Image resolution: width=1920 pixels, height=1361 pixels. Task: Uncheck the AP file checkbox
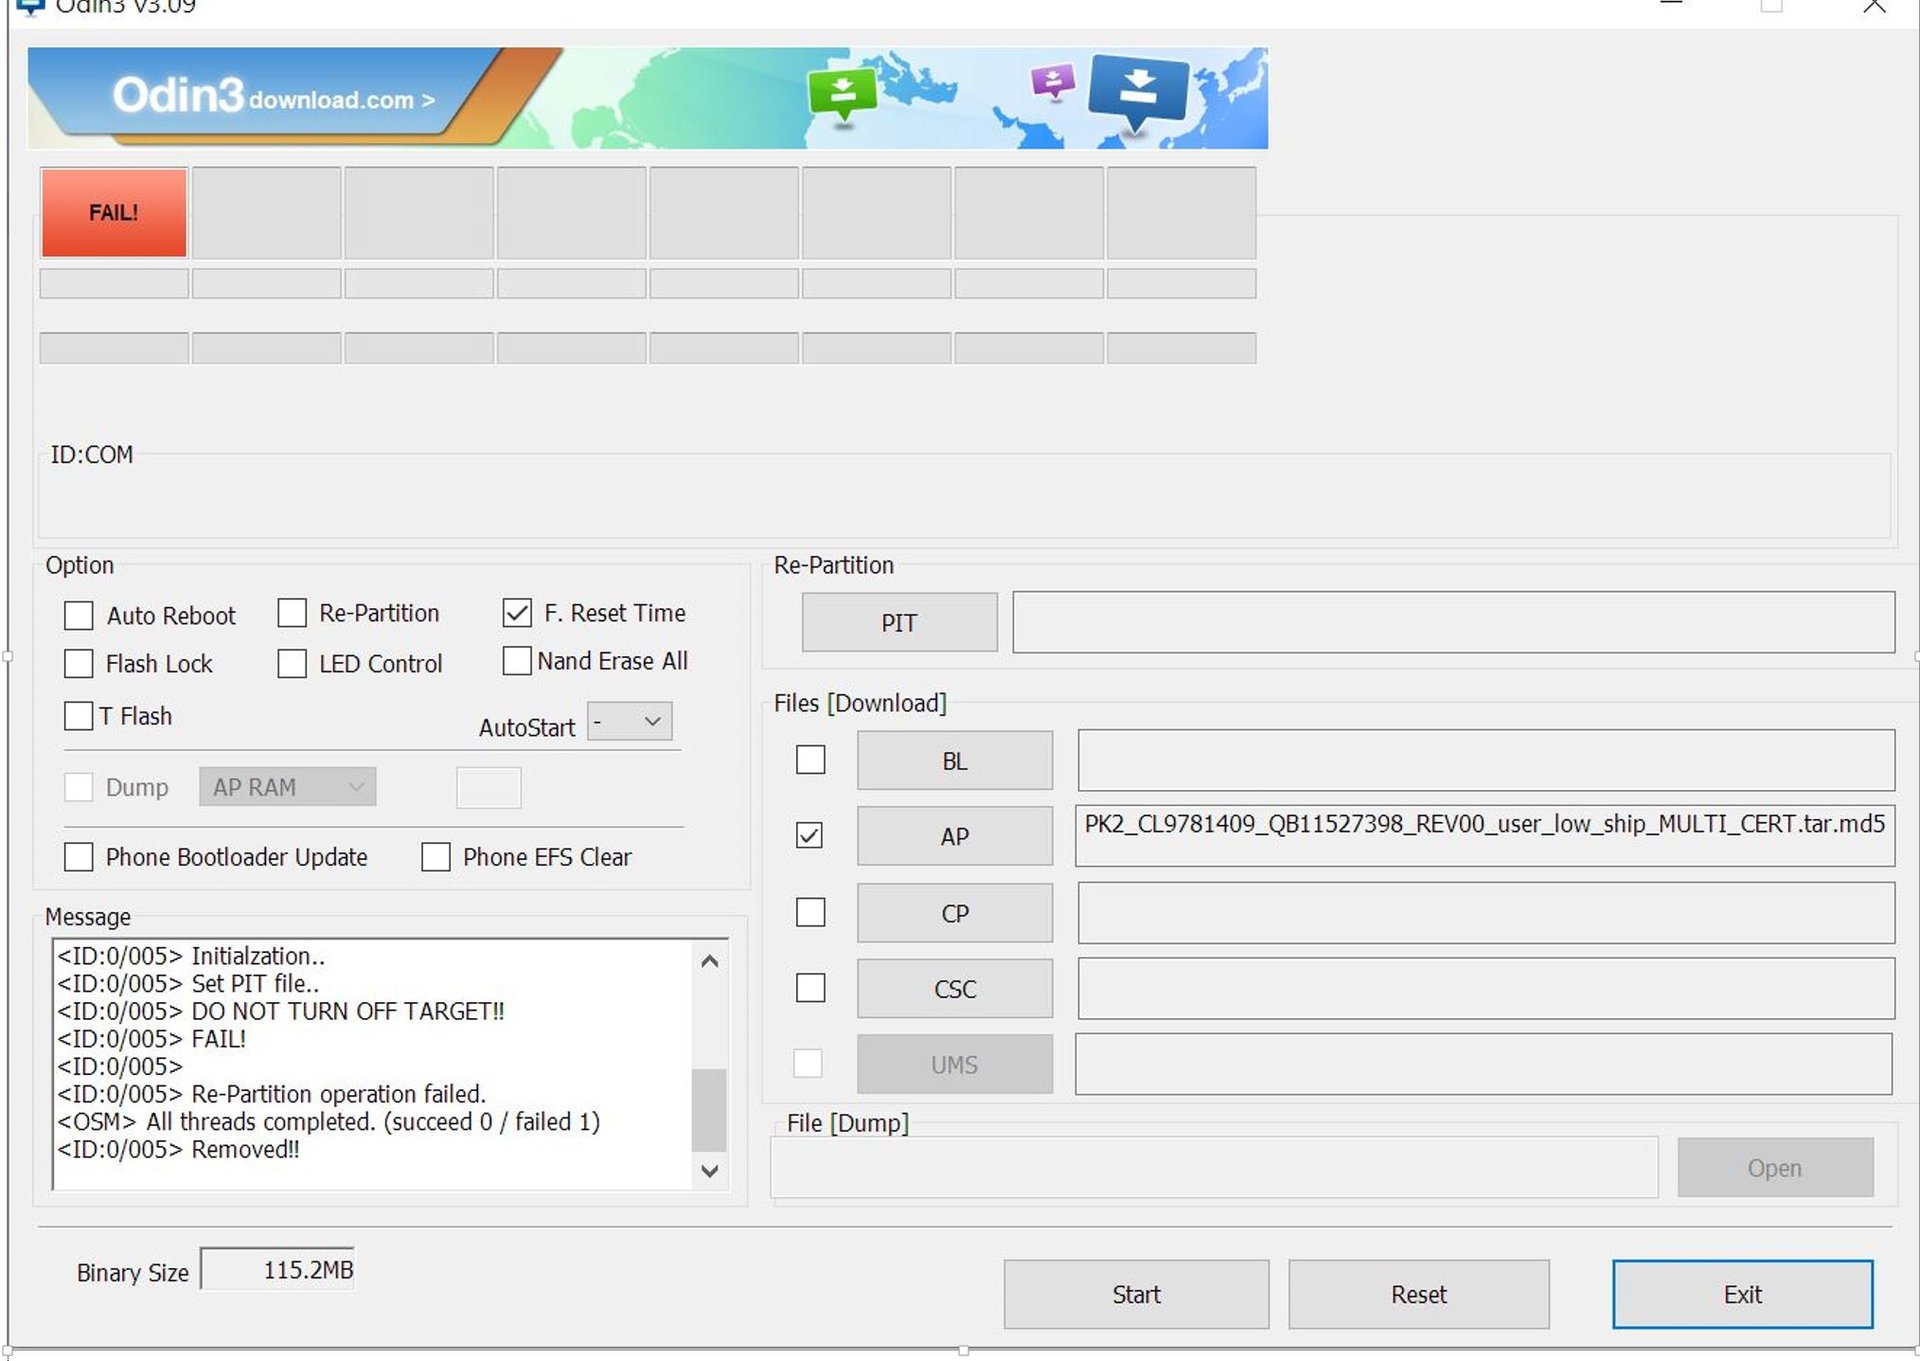click(x=810, y=835)
